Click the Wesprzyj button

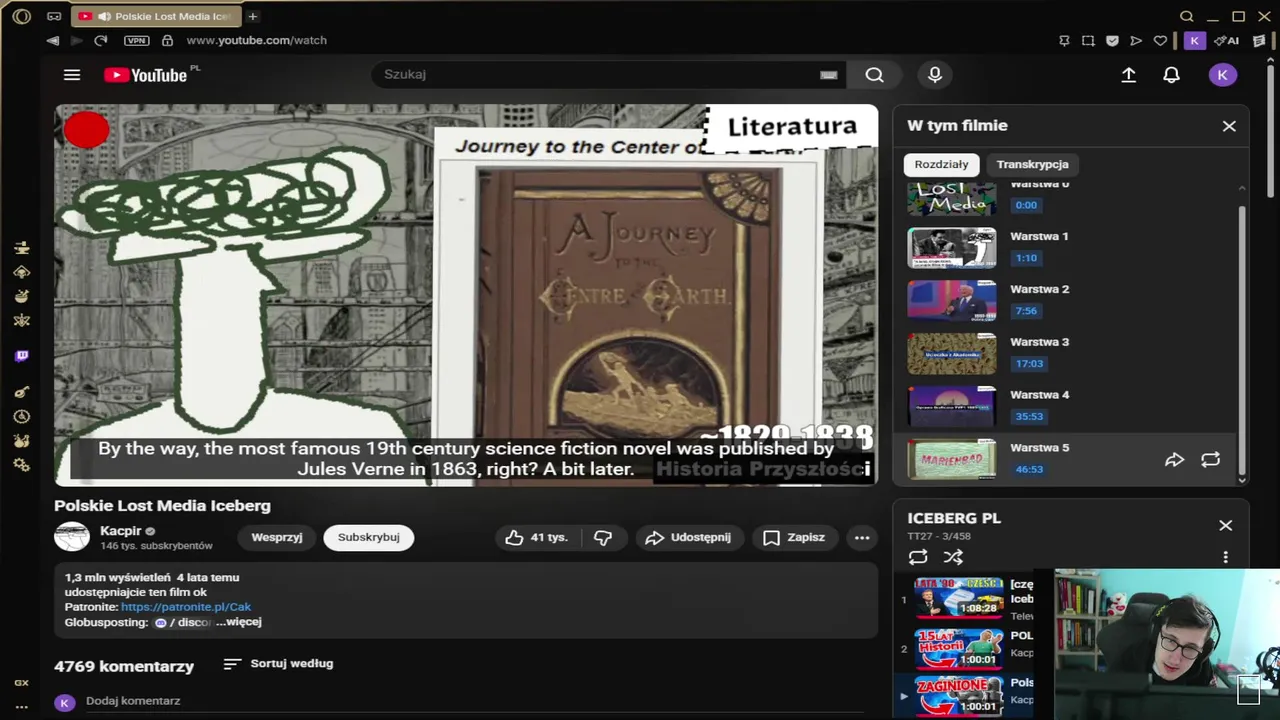pyautogui.click(x=277, y=537)
